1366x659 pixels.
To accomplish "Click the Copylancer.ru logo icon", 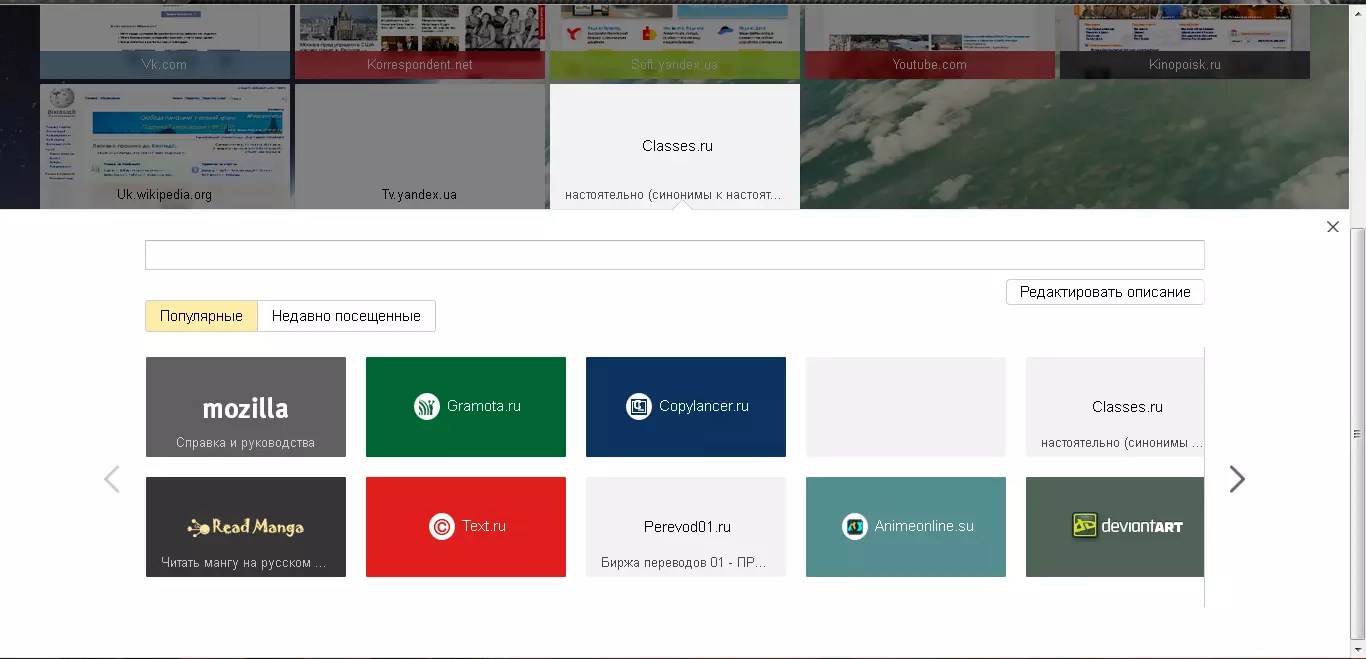I will click(639, 406).
